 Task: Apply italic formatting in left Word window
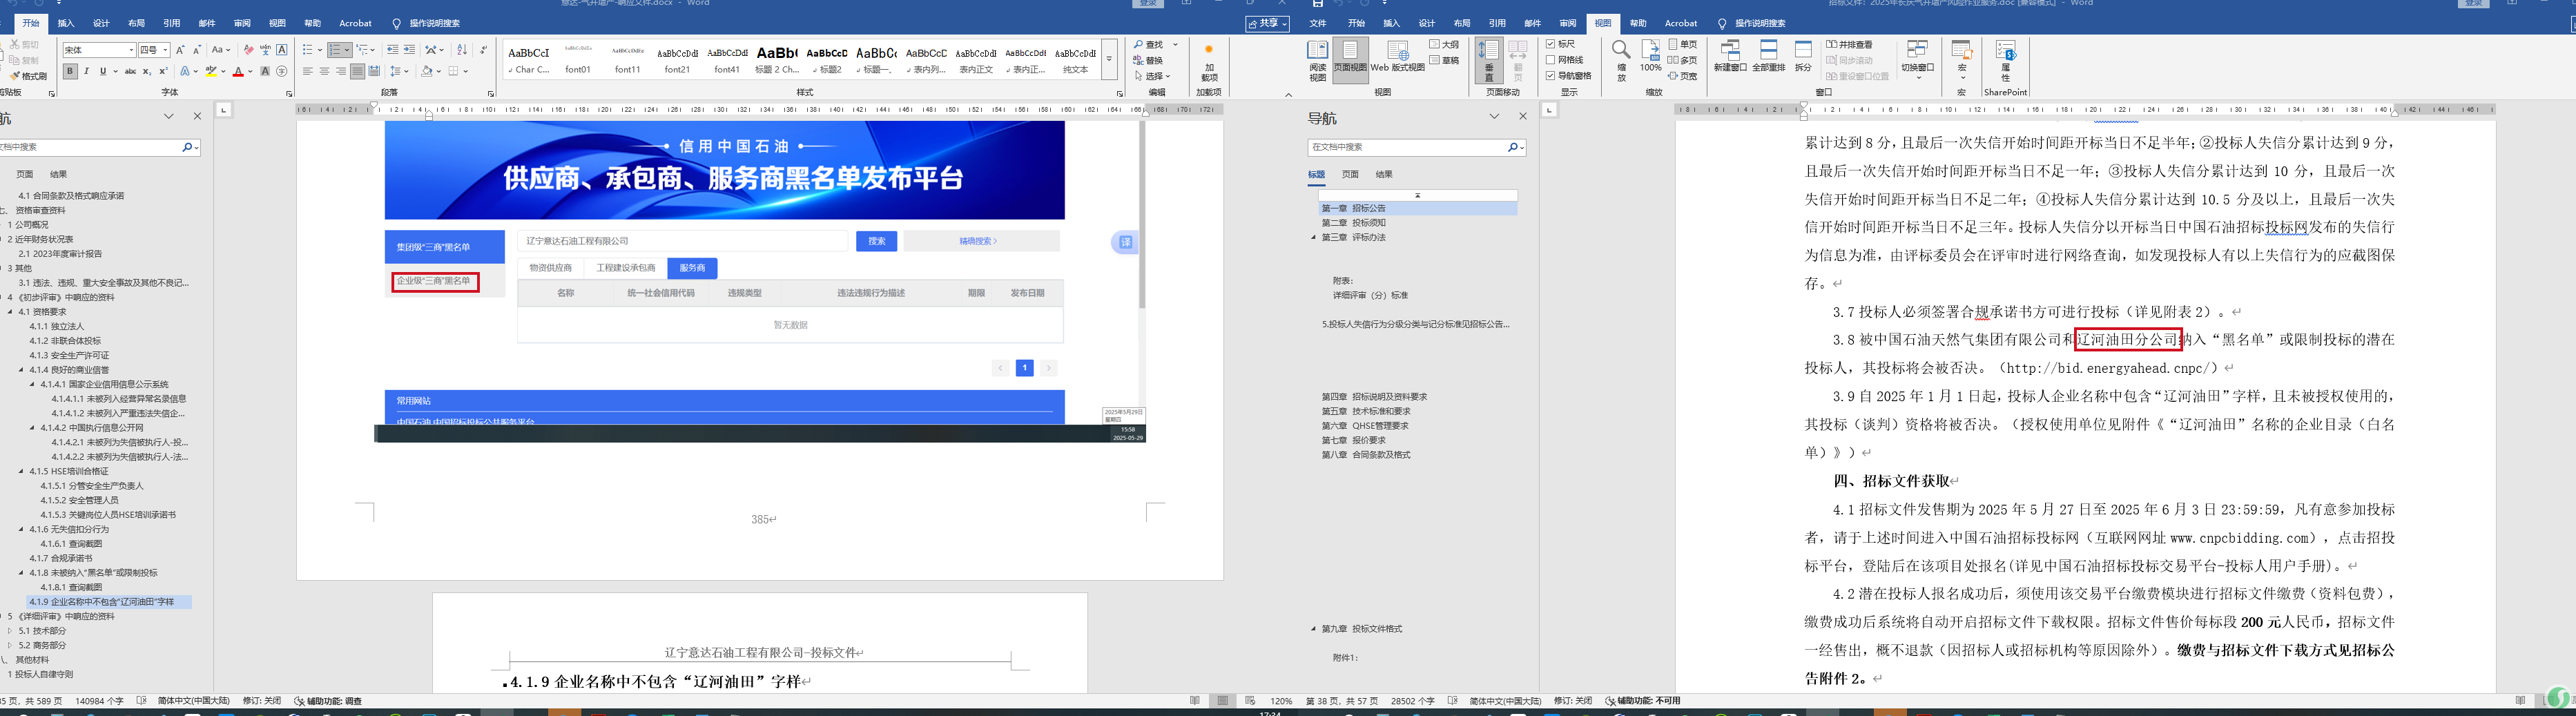click(86, 71)
